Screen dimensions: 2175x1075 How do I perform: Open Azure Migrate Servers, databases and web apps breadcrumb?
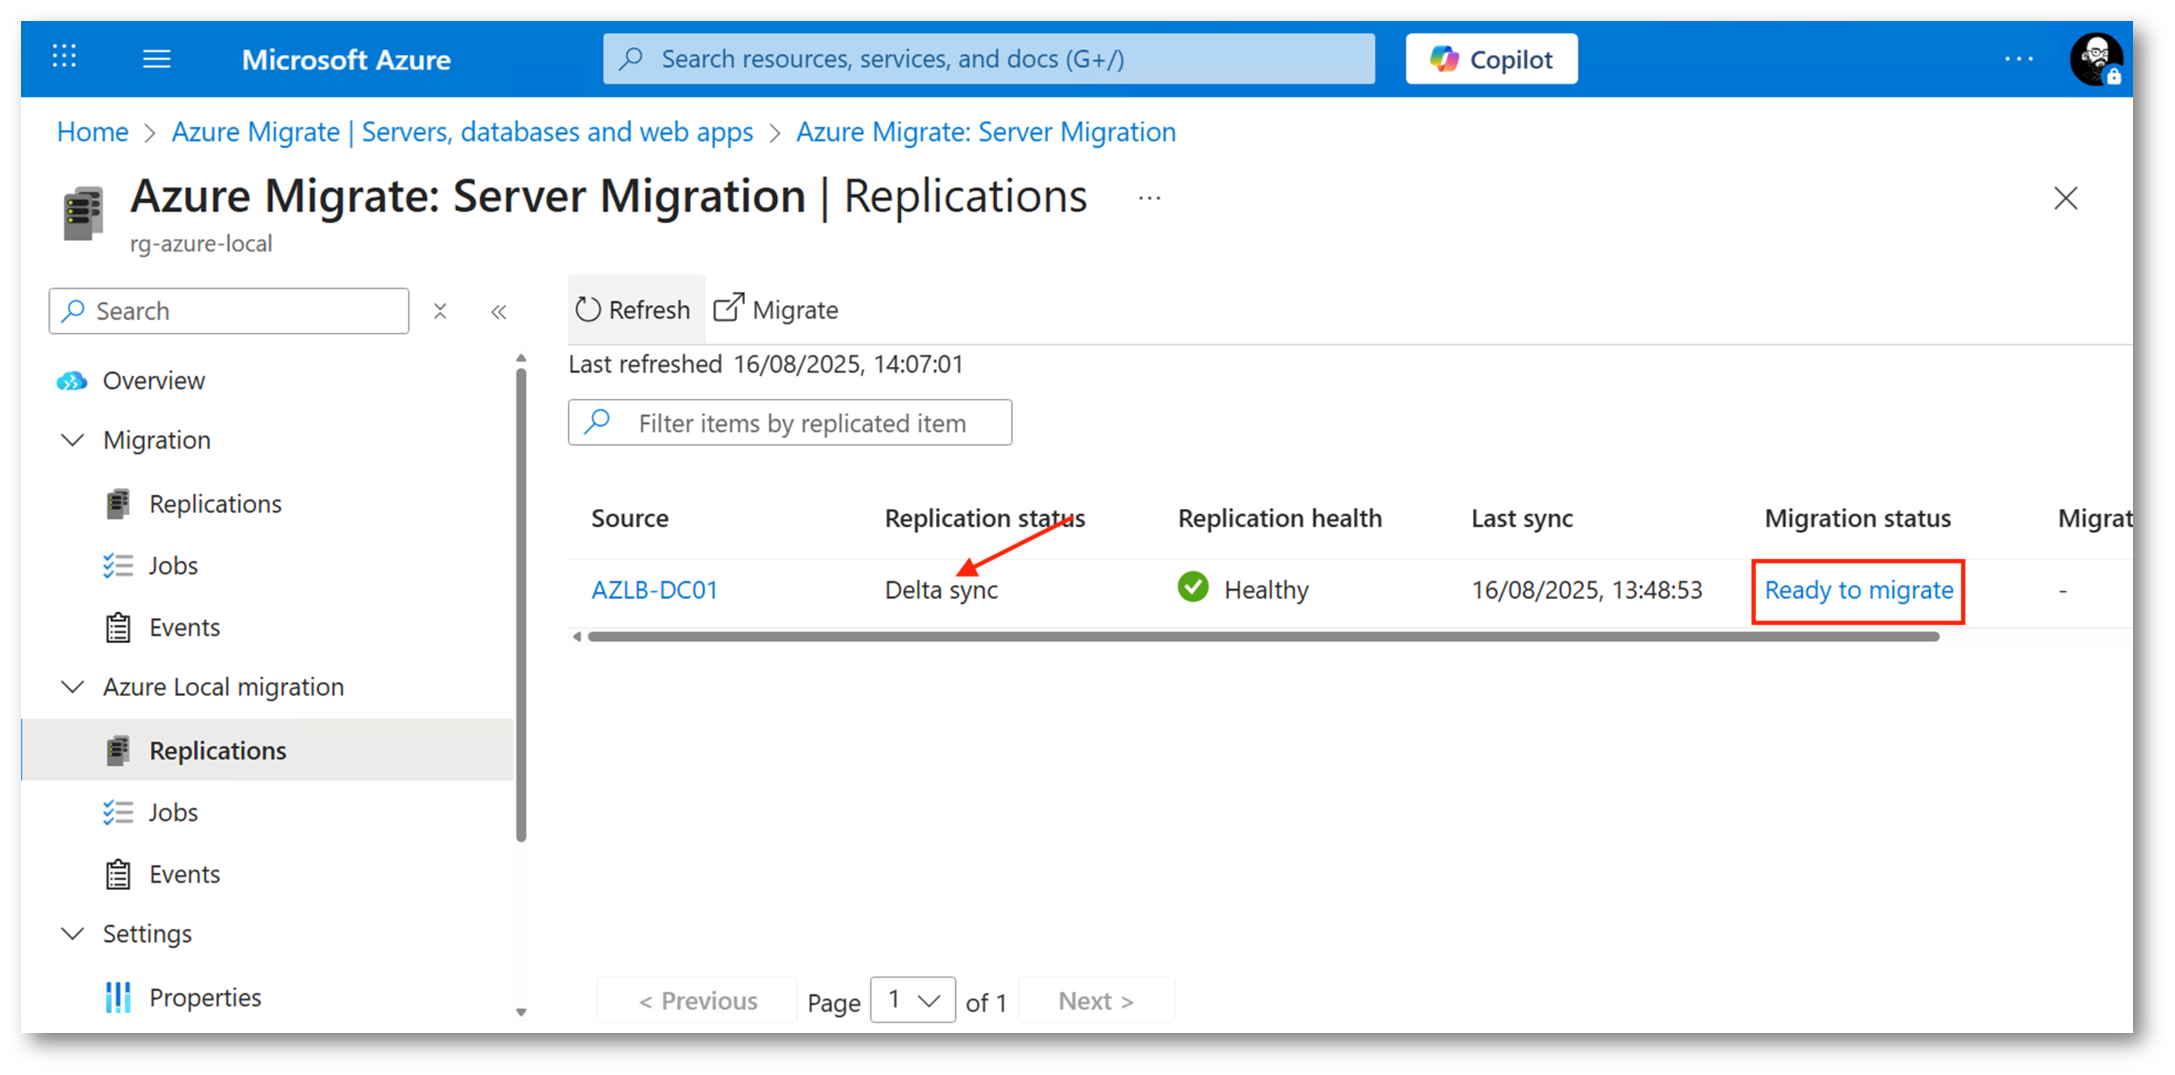[x=462, y=132]
